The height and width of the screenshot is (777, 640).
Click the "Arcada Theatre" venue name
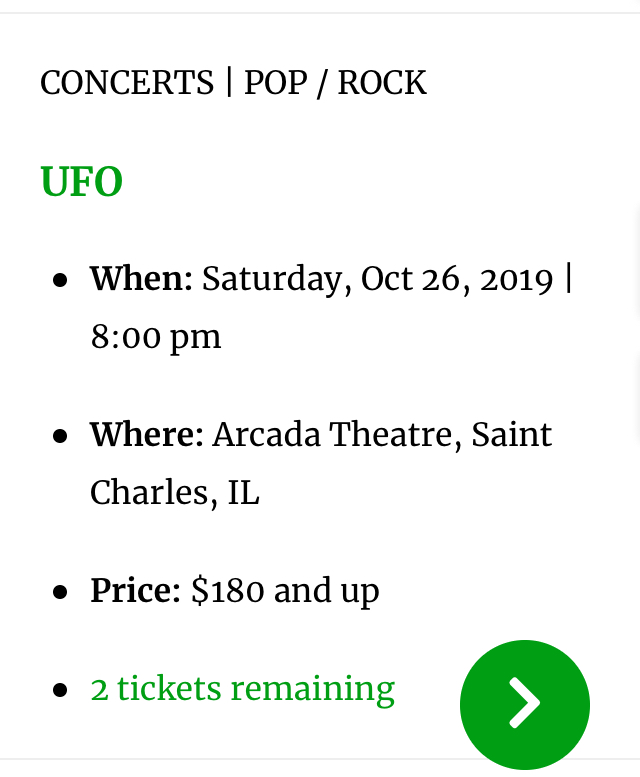(x=336, y=435)
